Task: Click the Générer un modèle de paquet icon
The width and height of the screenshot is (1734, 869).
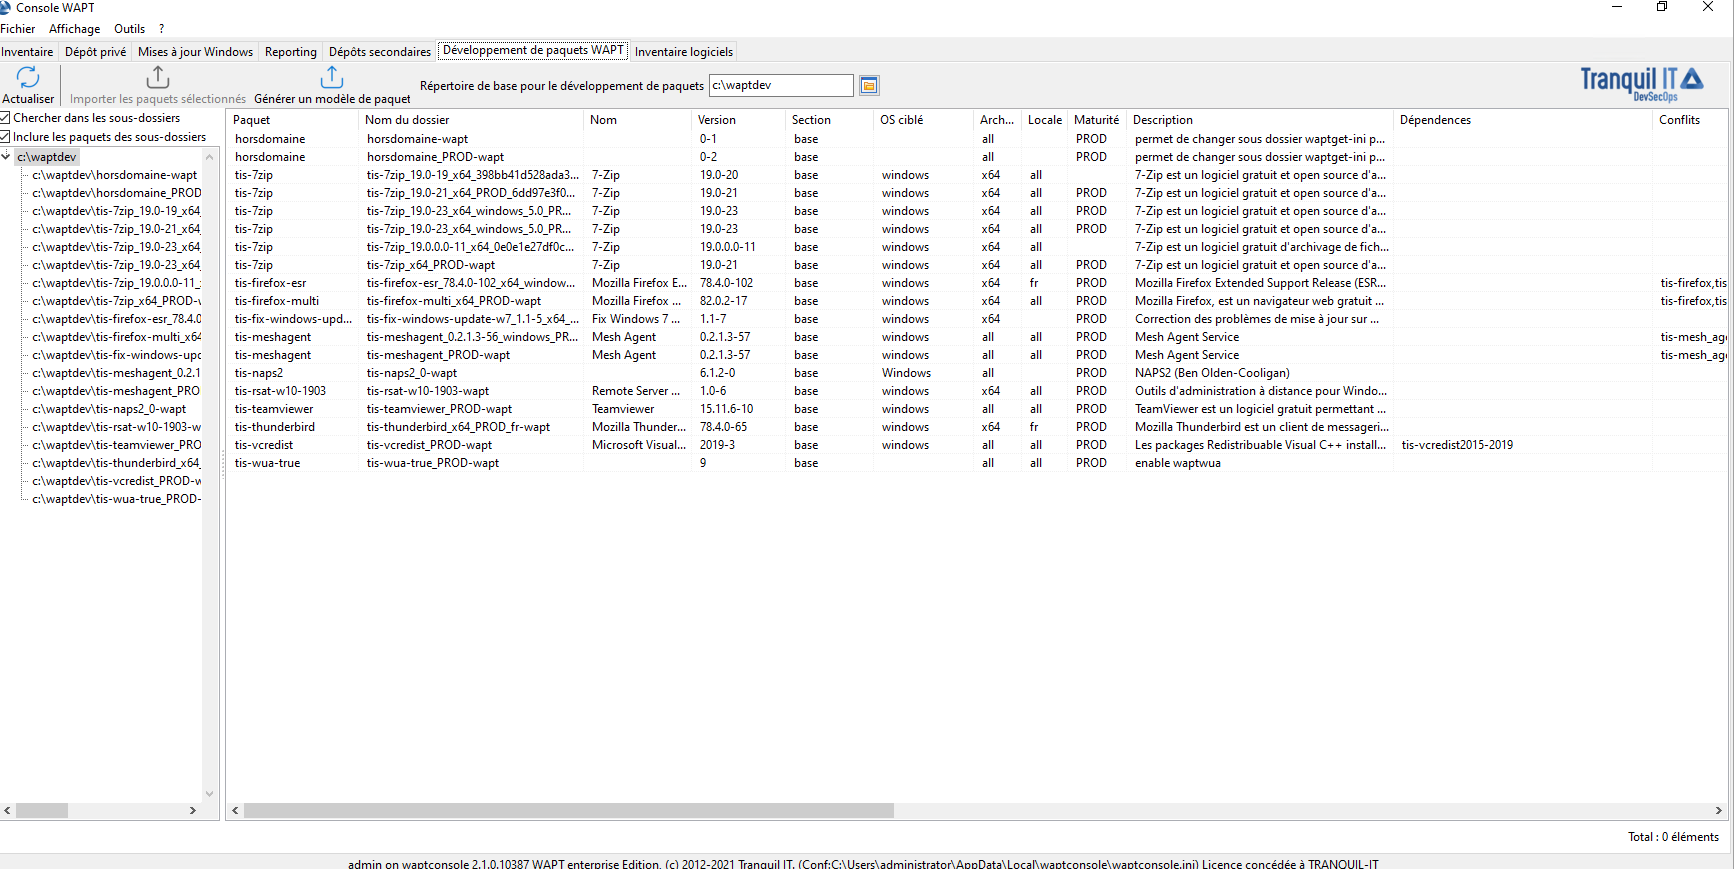Action: tap(332, 77)
